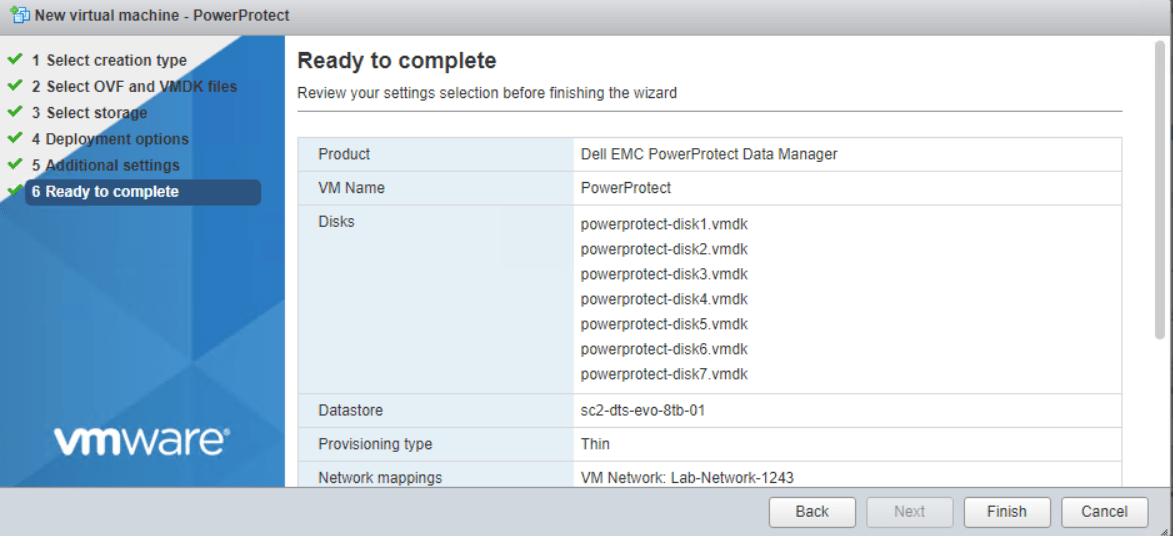Click the checkmark beside Deployment options
This screenshot has width=1173, height=536.
coord(15,138)
